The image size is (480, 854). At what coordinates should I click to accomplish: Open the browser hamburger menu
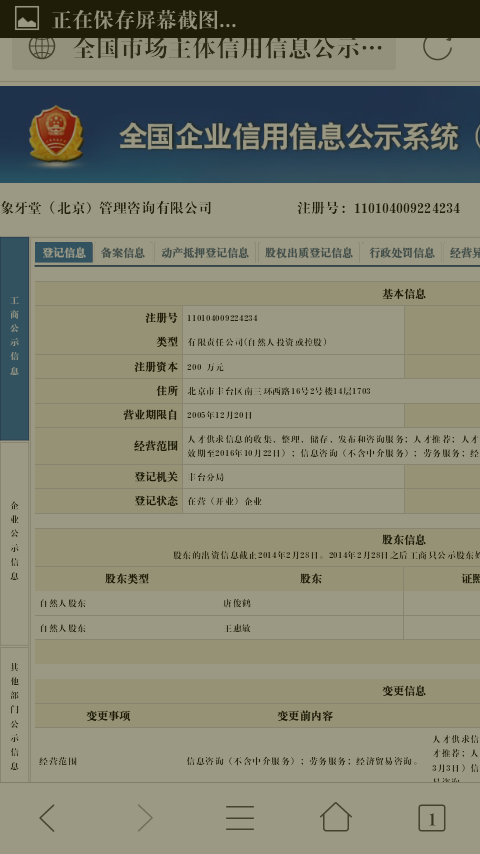[x=240, y=818]
